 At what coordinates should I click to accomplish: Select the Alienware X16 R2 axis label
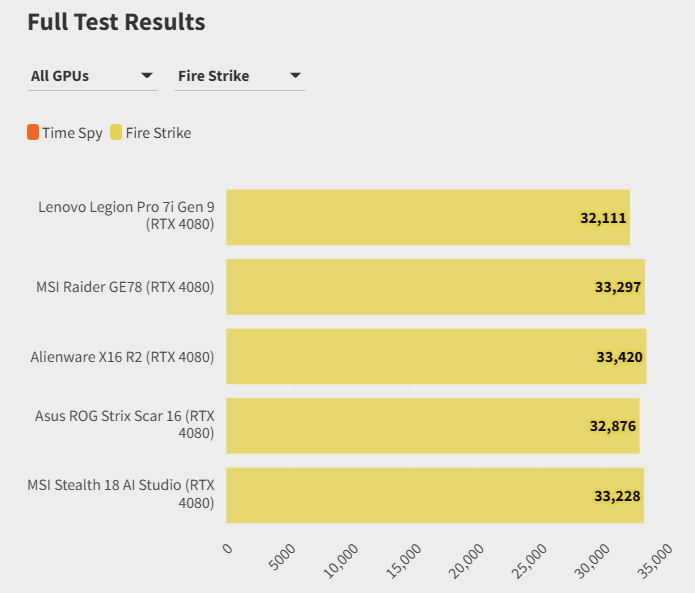pyautogui.click(x=122, y=357)
